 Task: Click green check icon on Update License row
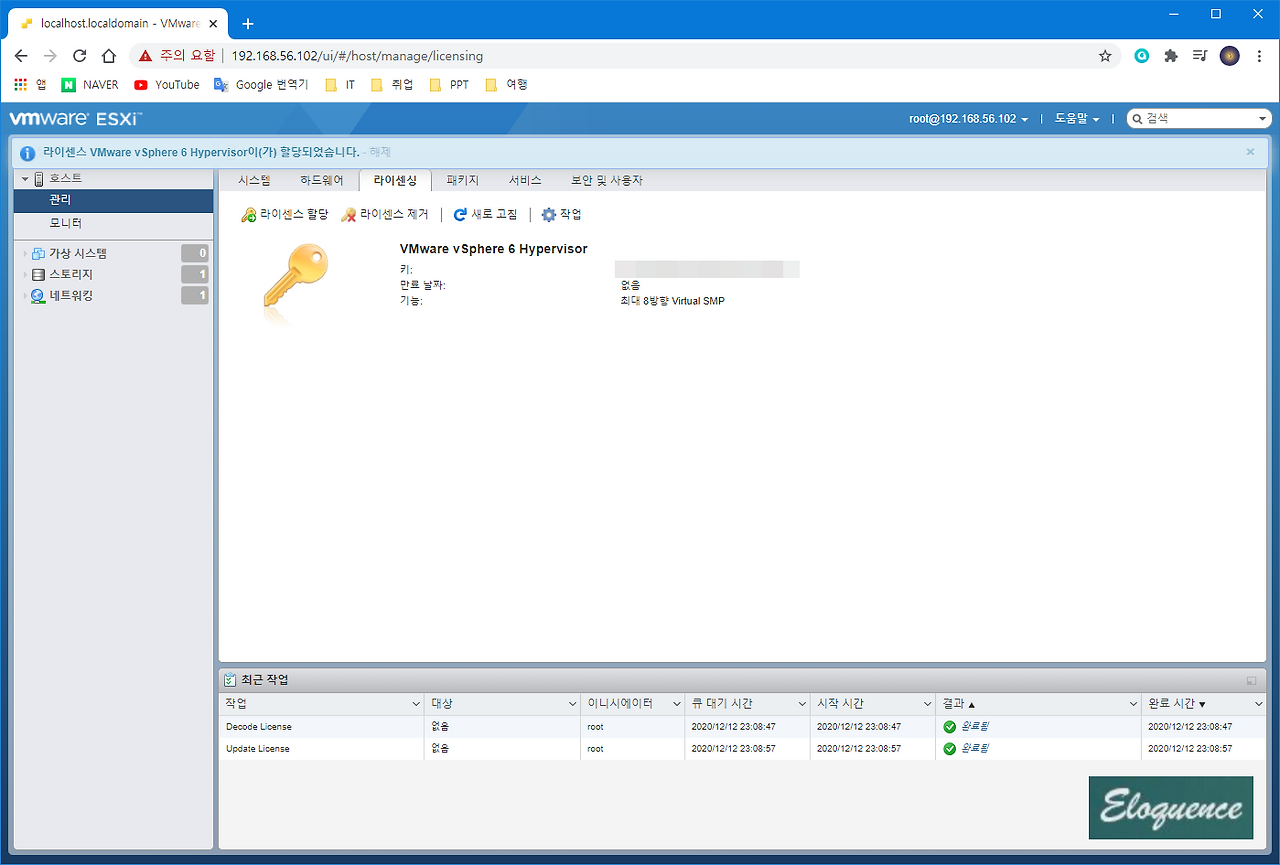(x=950, y=749)
